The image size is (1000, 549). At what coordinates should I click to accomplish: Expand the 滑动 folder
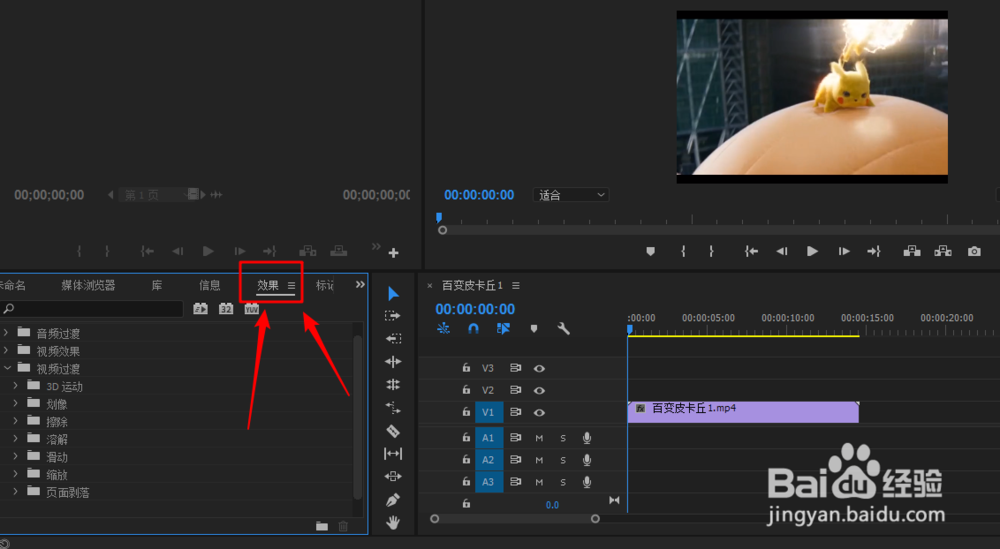tap(16, 457)
